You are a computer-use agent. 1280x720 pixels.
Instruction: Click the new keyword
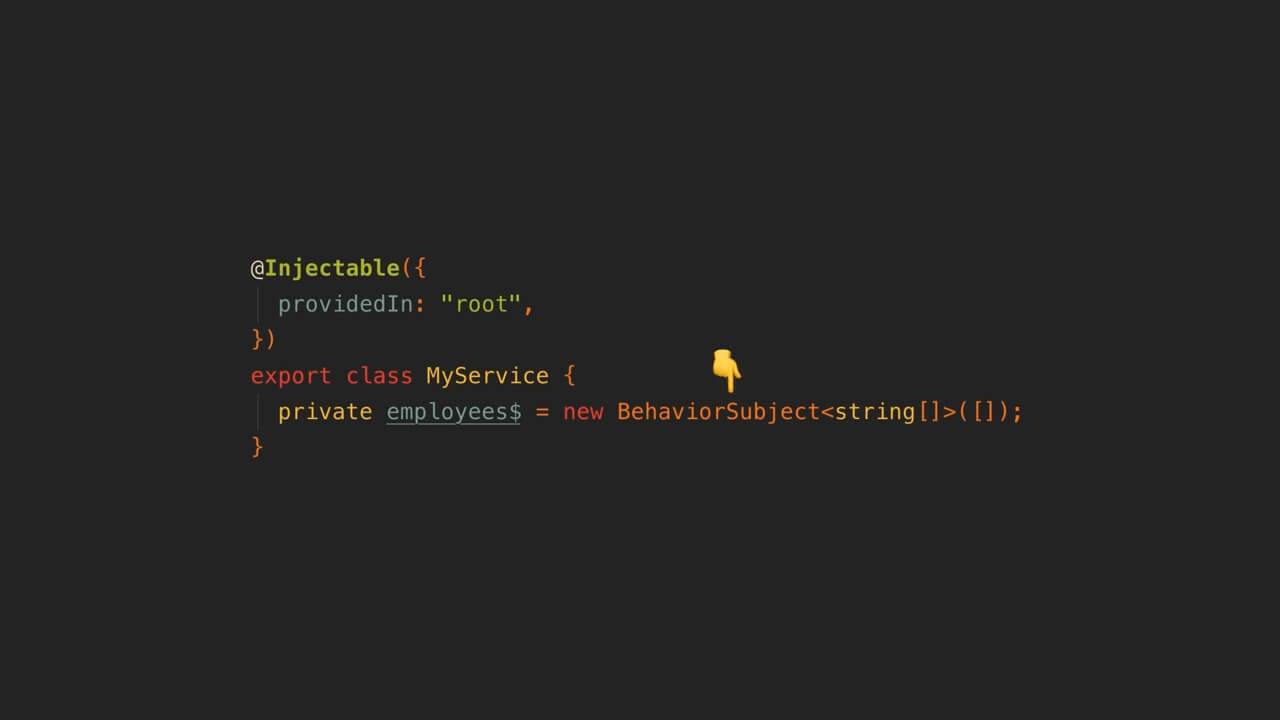click(x=583, y=412)
